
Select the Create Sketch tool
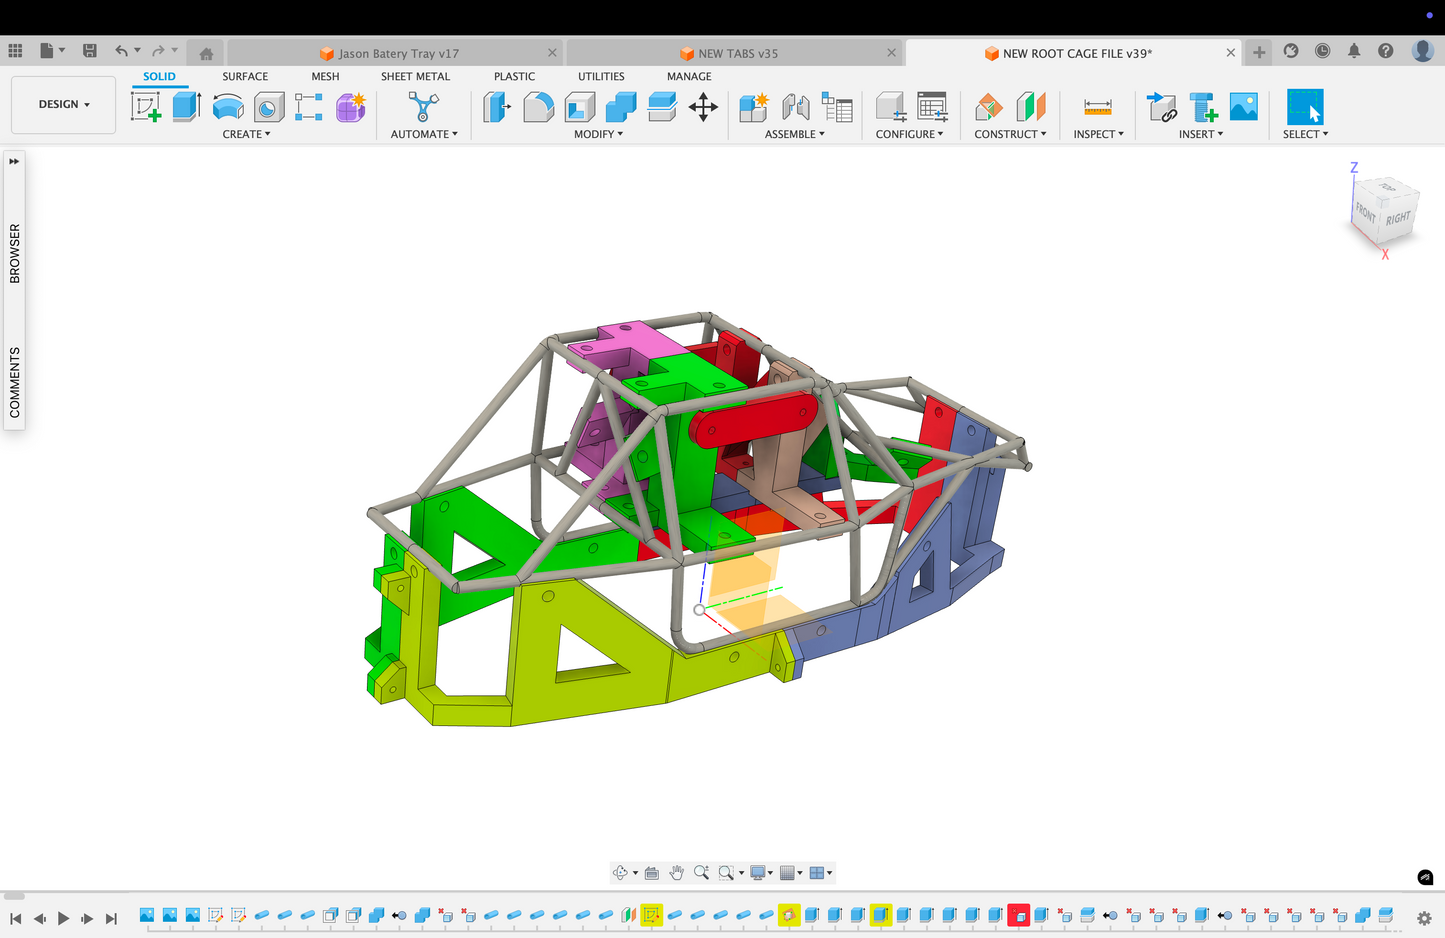[x=146, y=107]
